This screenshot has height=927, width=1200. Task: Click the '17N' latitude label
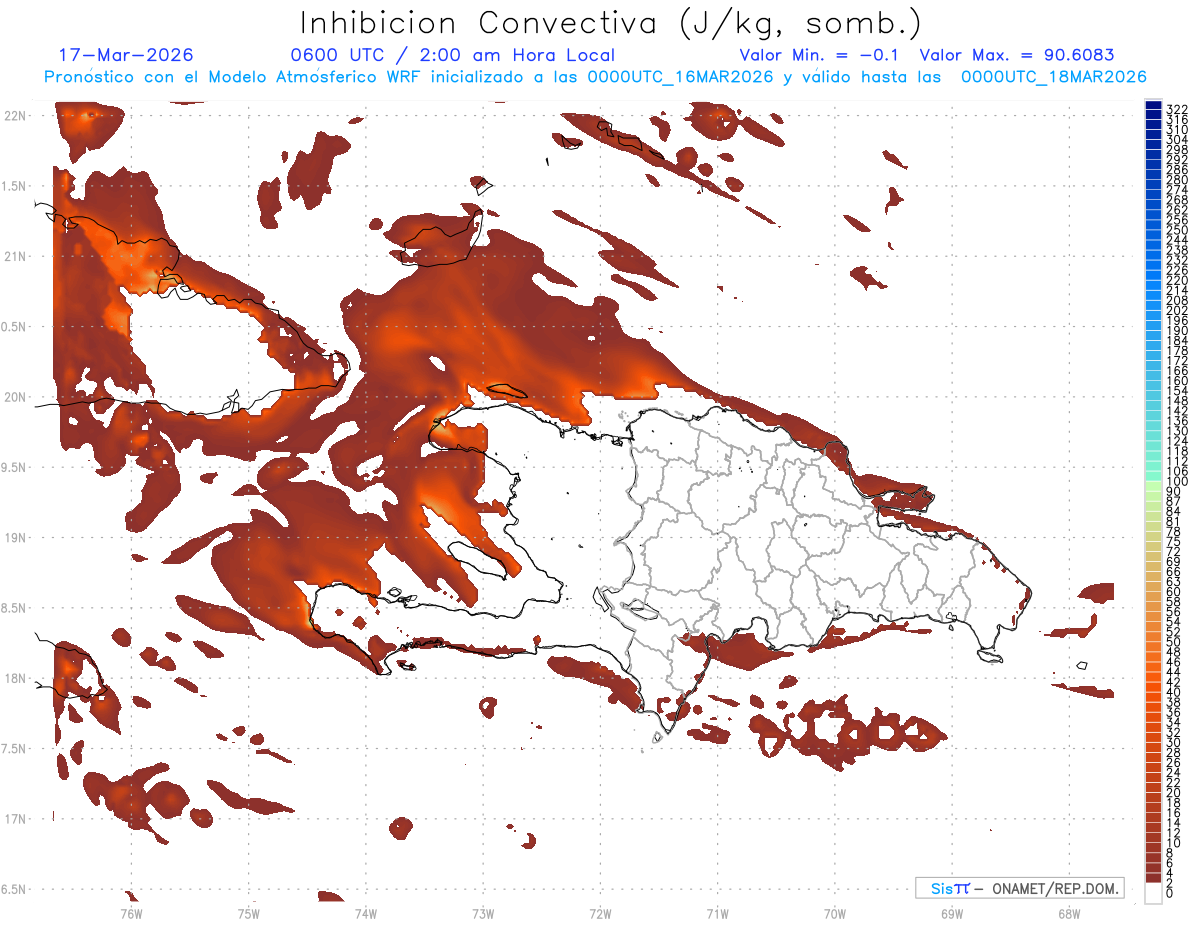coord(13,819)
